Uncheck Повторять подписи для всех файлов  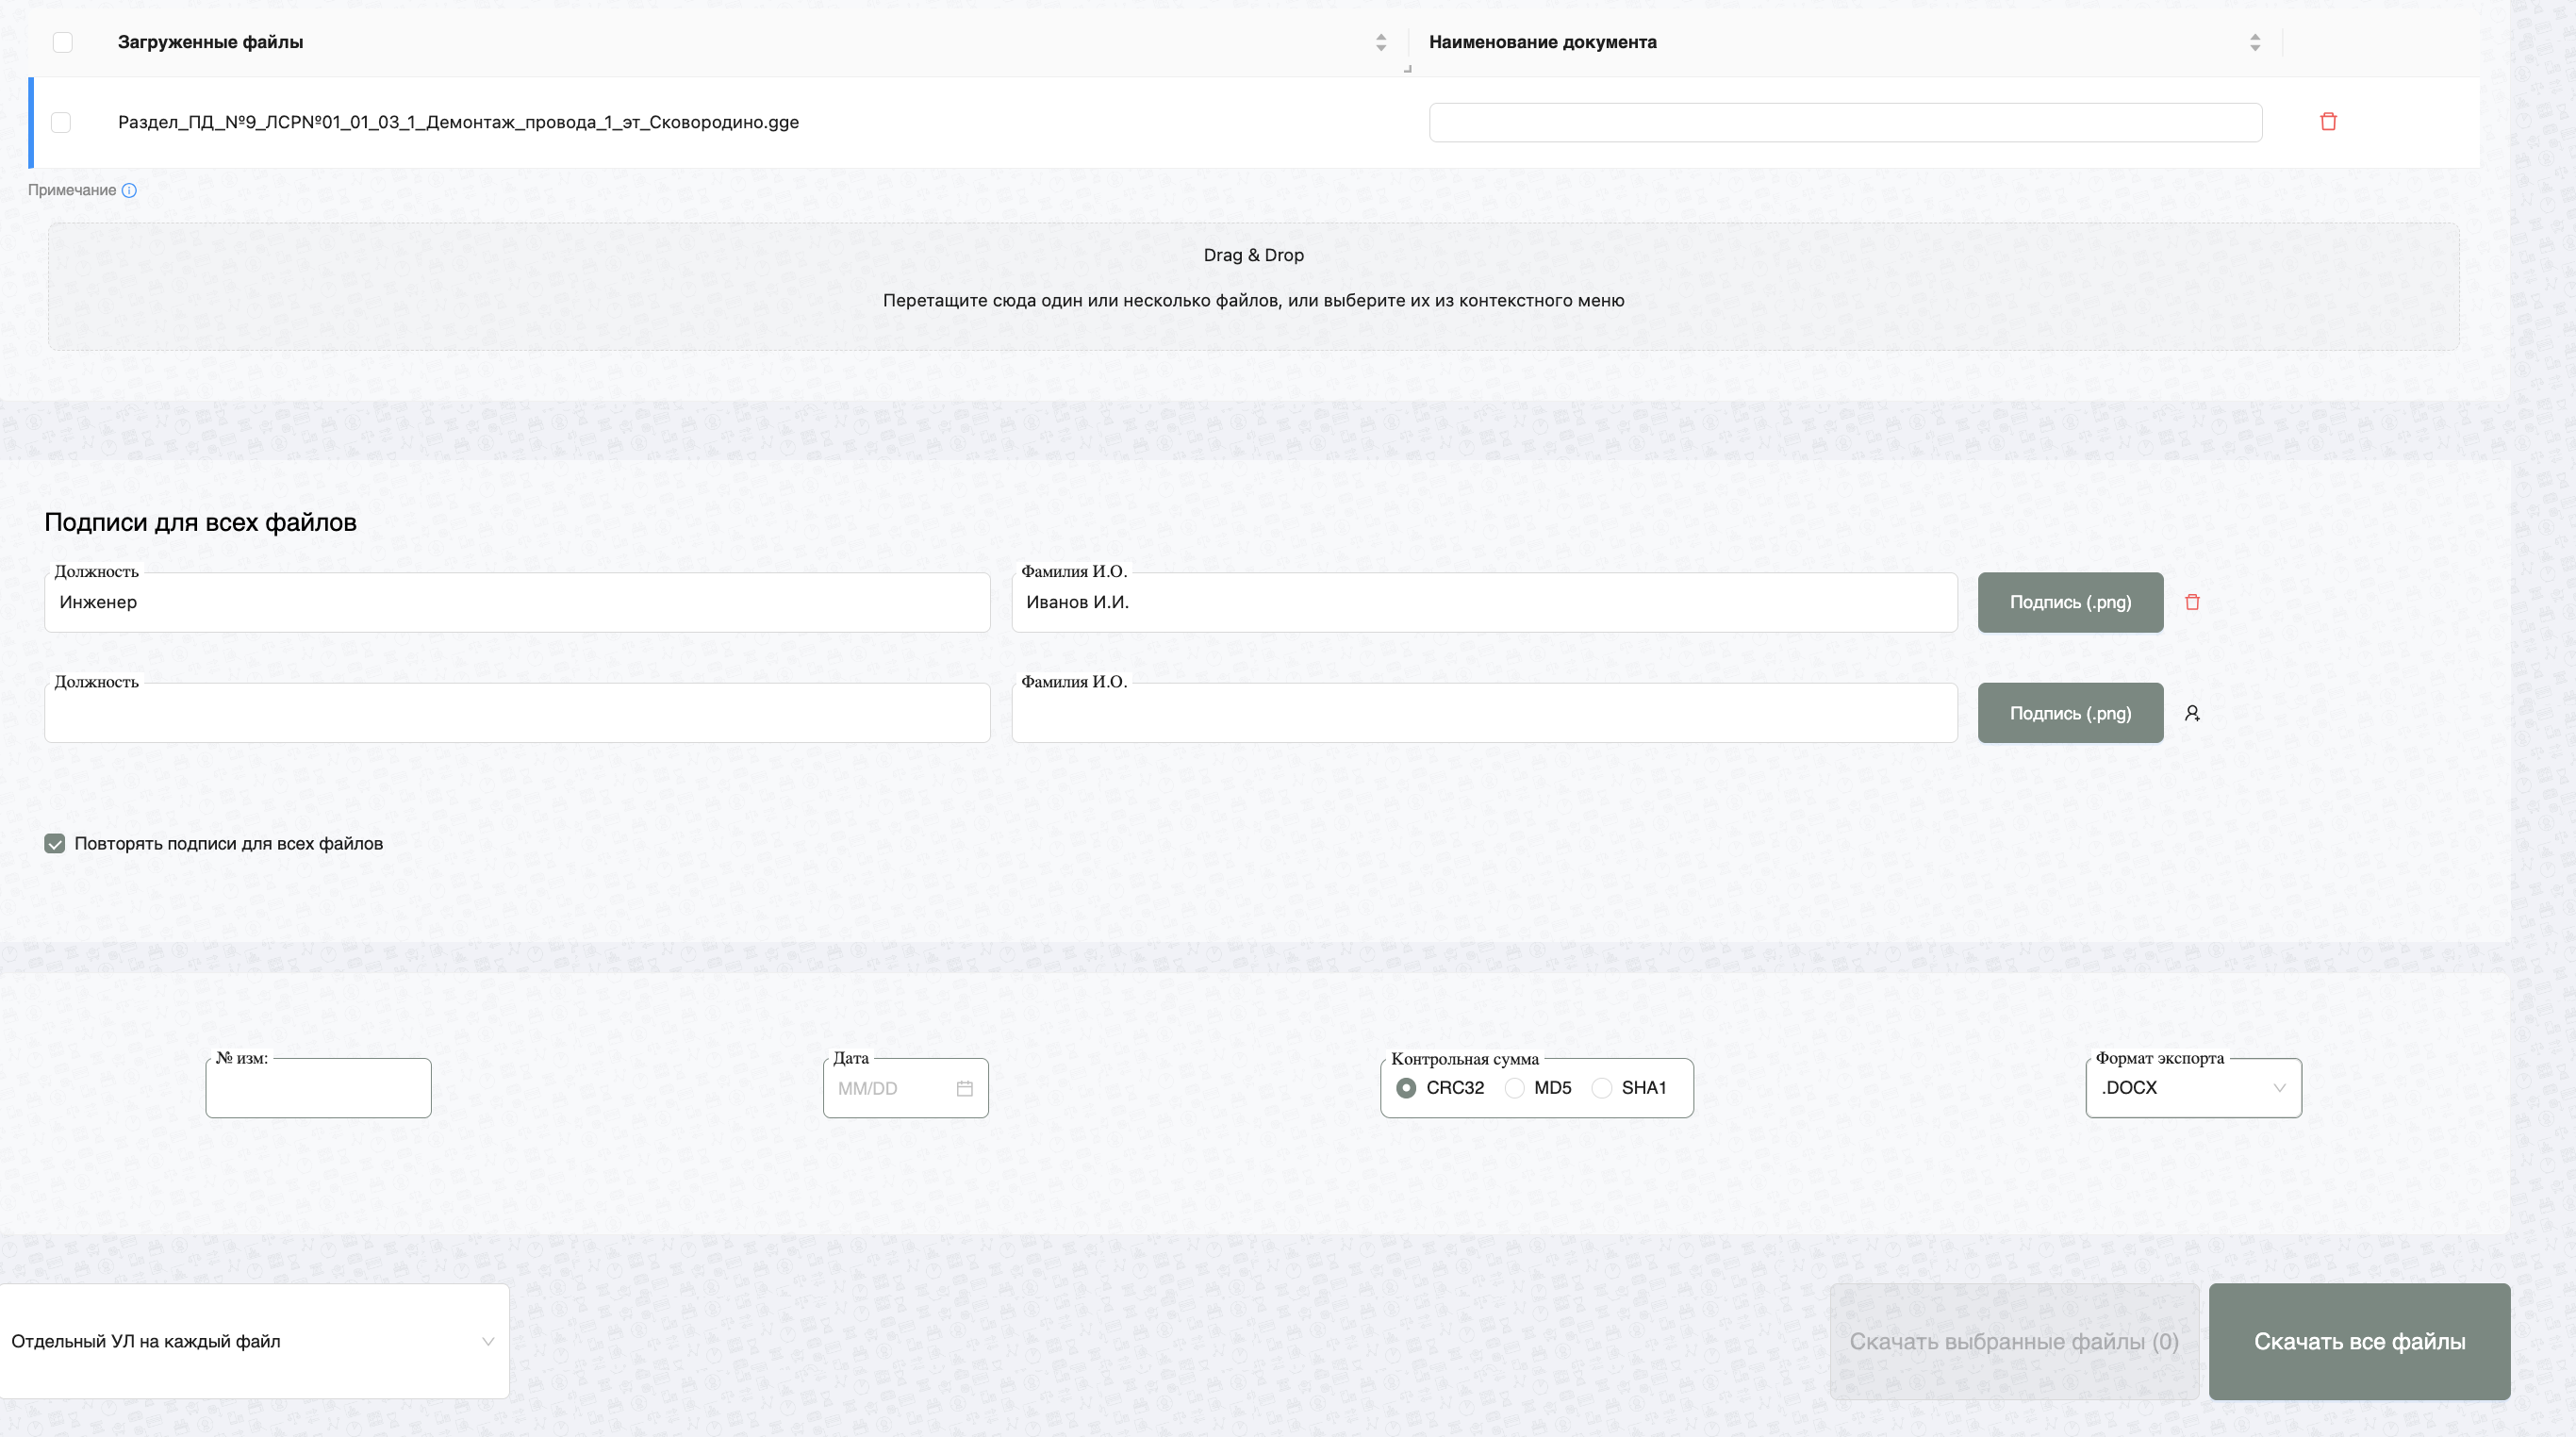pos(55,843)
